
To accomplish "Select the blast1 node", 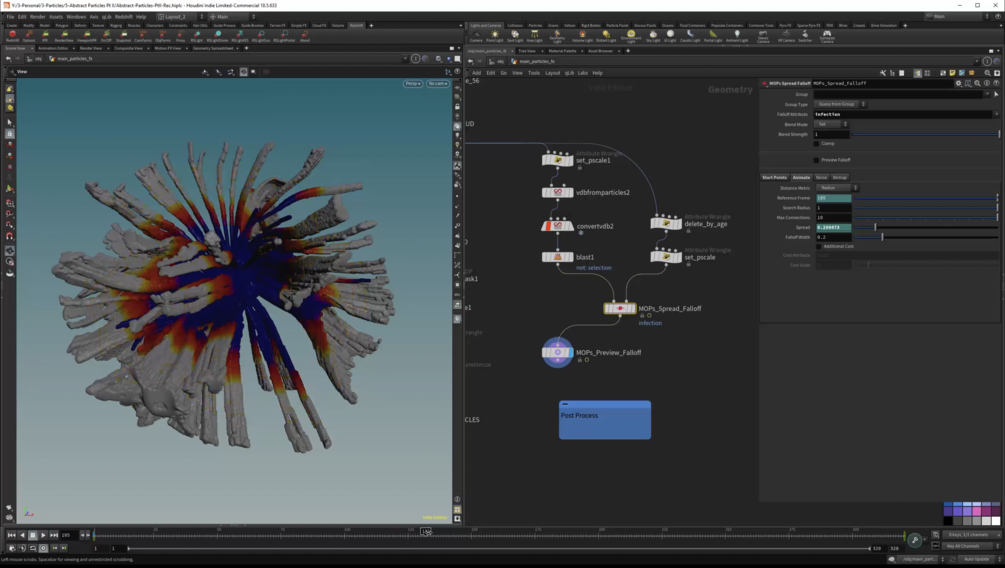I will pos(557,257).
